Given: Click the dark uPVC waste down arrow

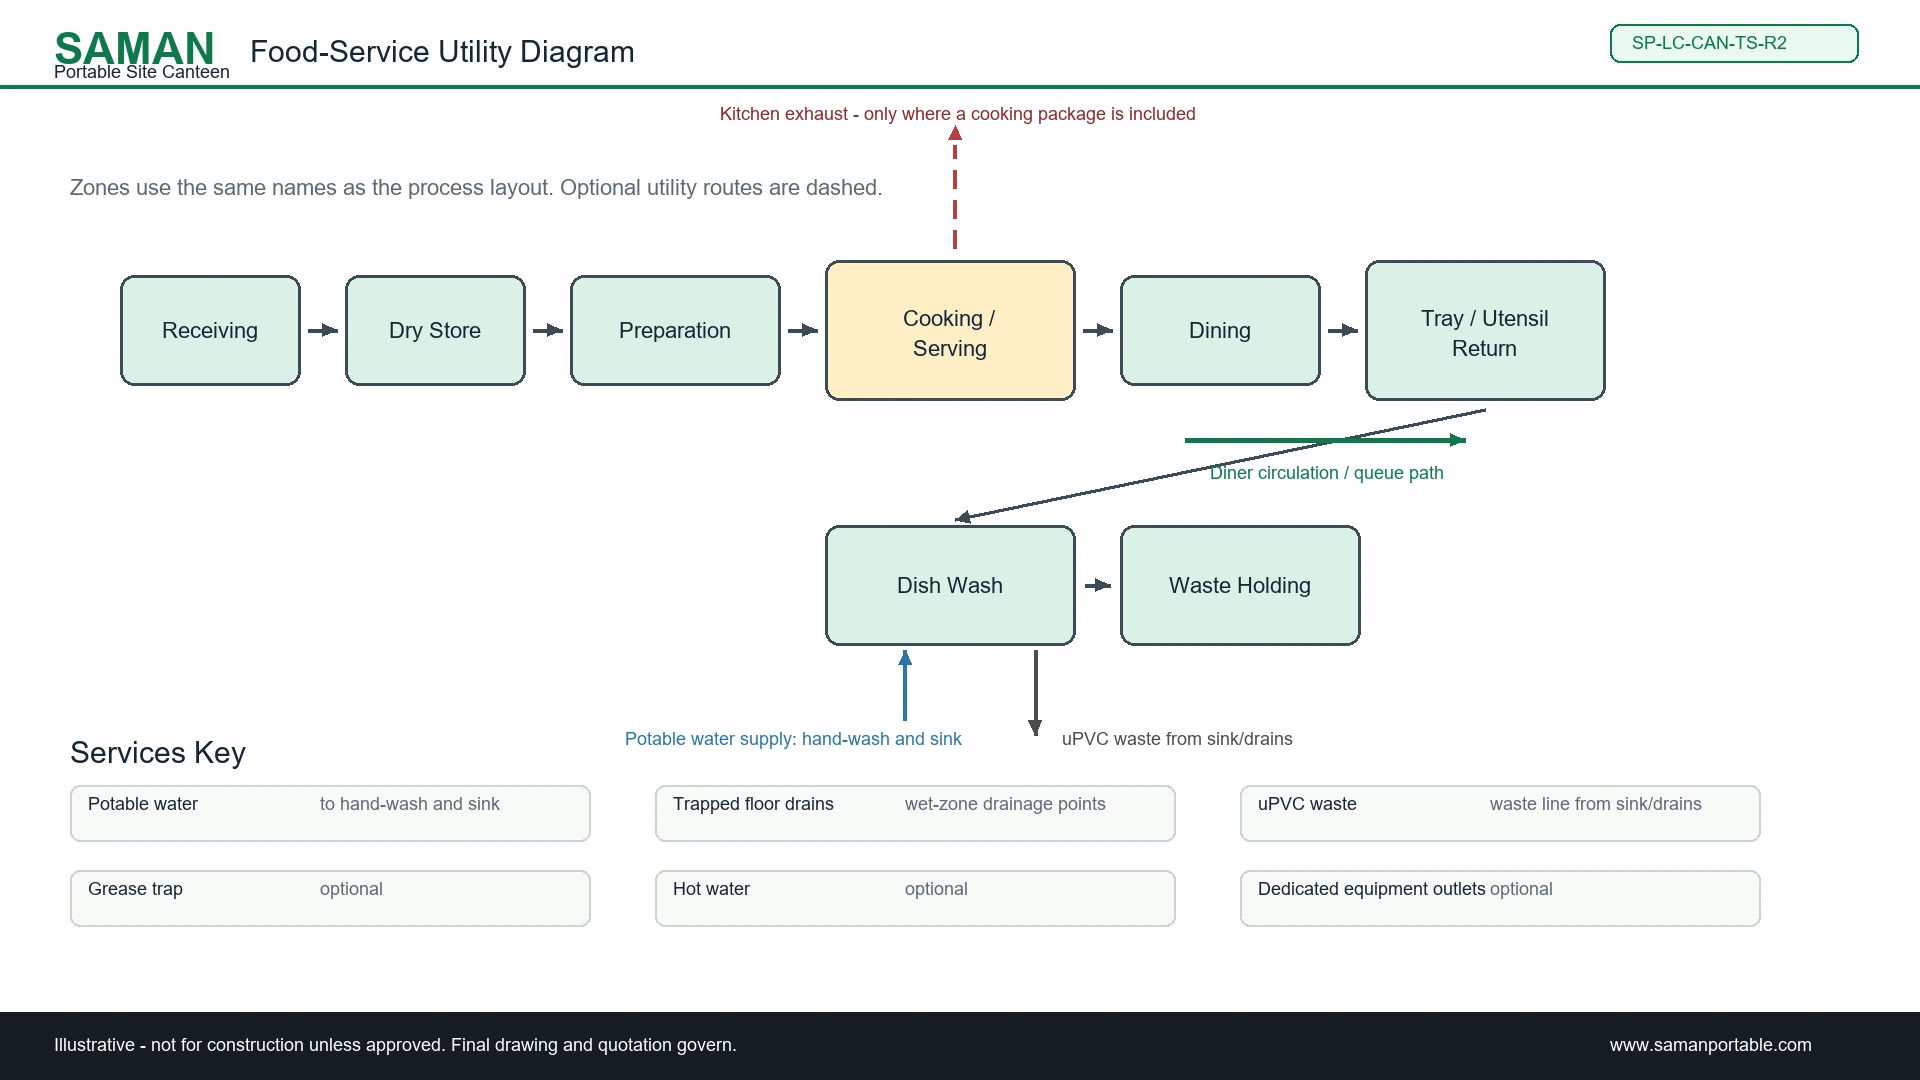Looking at the screenshot, I should click(x=1035, y=692).
